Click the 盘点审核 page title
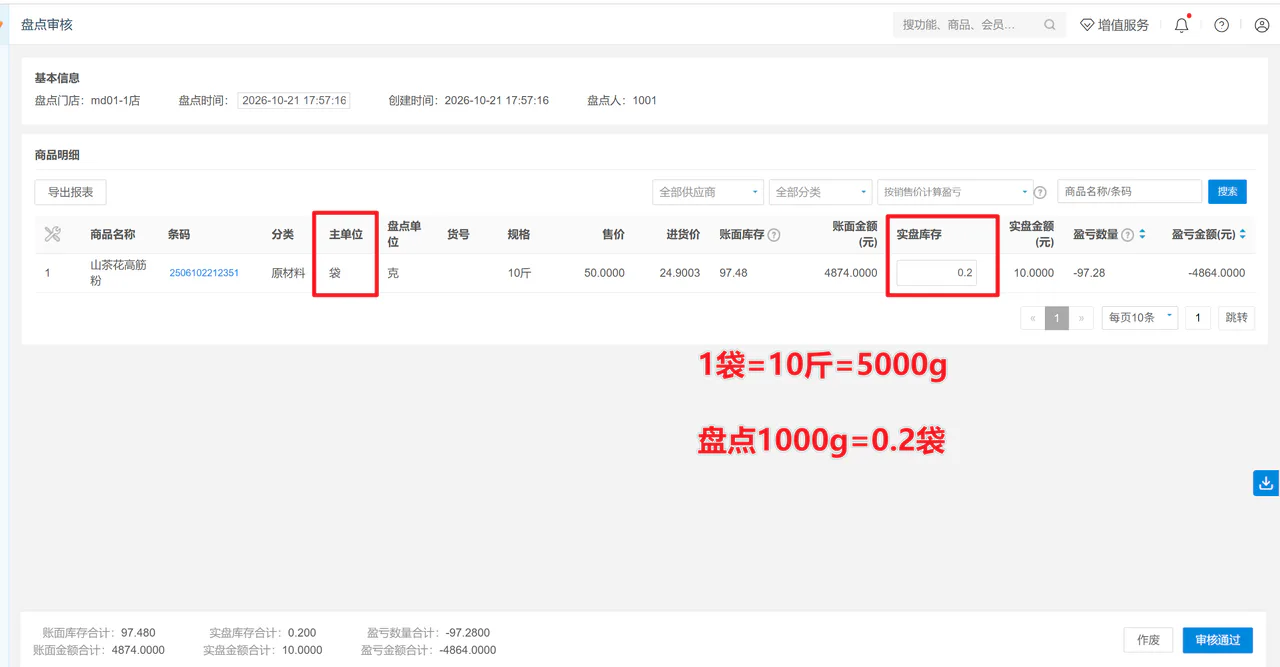 [x=47, y=25]
